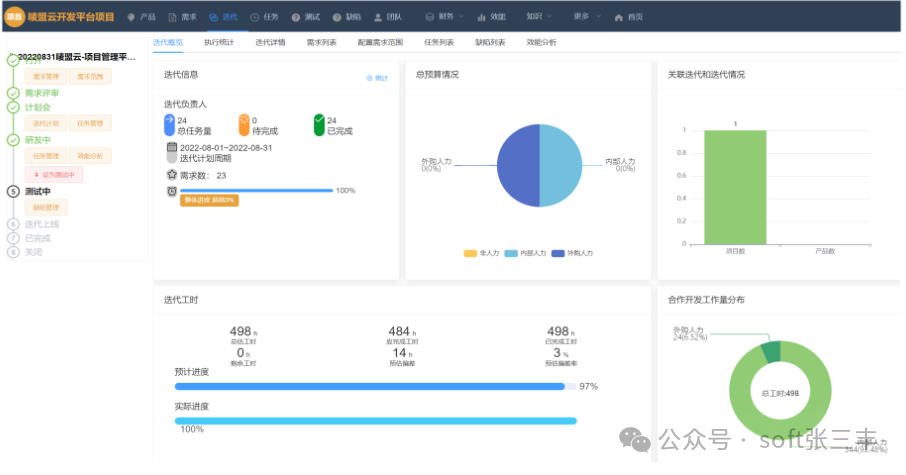The width and height of the screenshot is (906, 475).
Task: Click the 缺陷管理 button under 测试中
Action: (x=46, y=207)
